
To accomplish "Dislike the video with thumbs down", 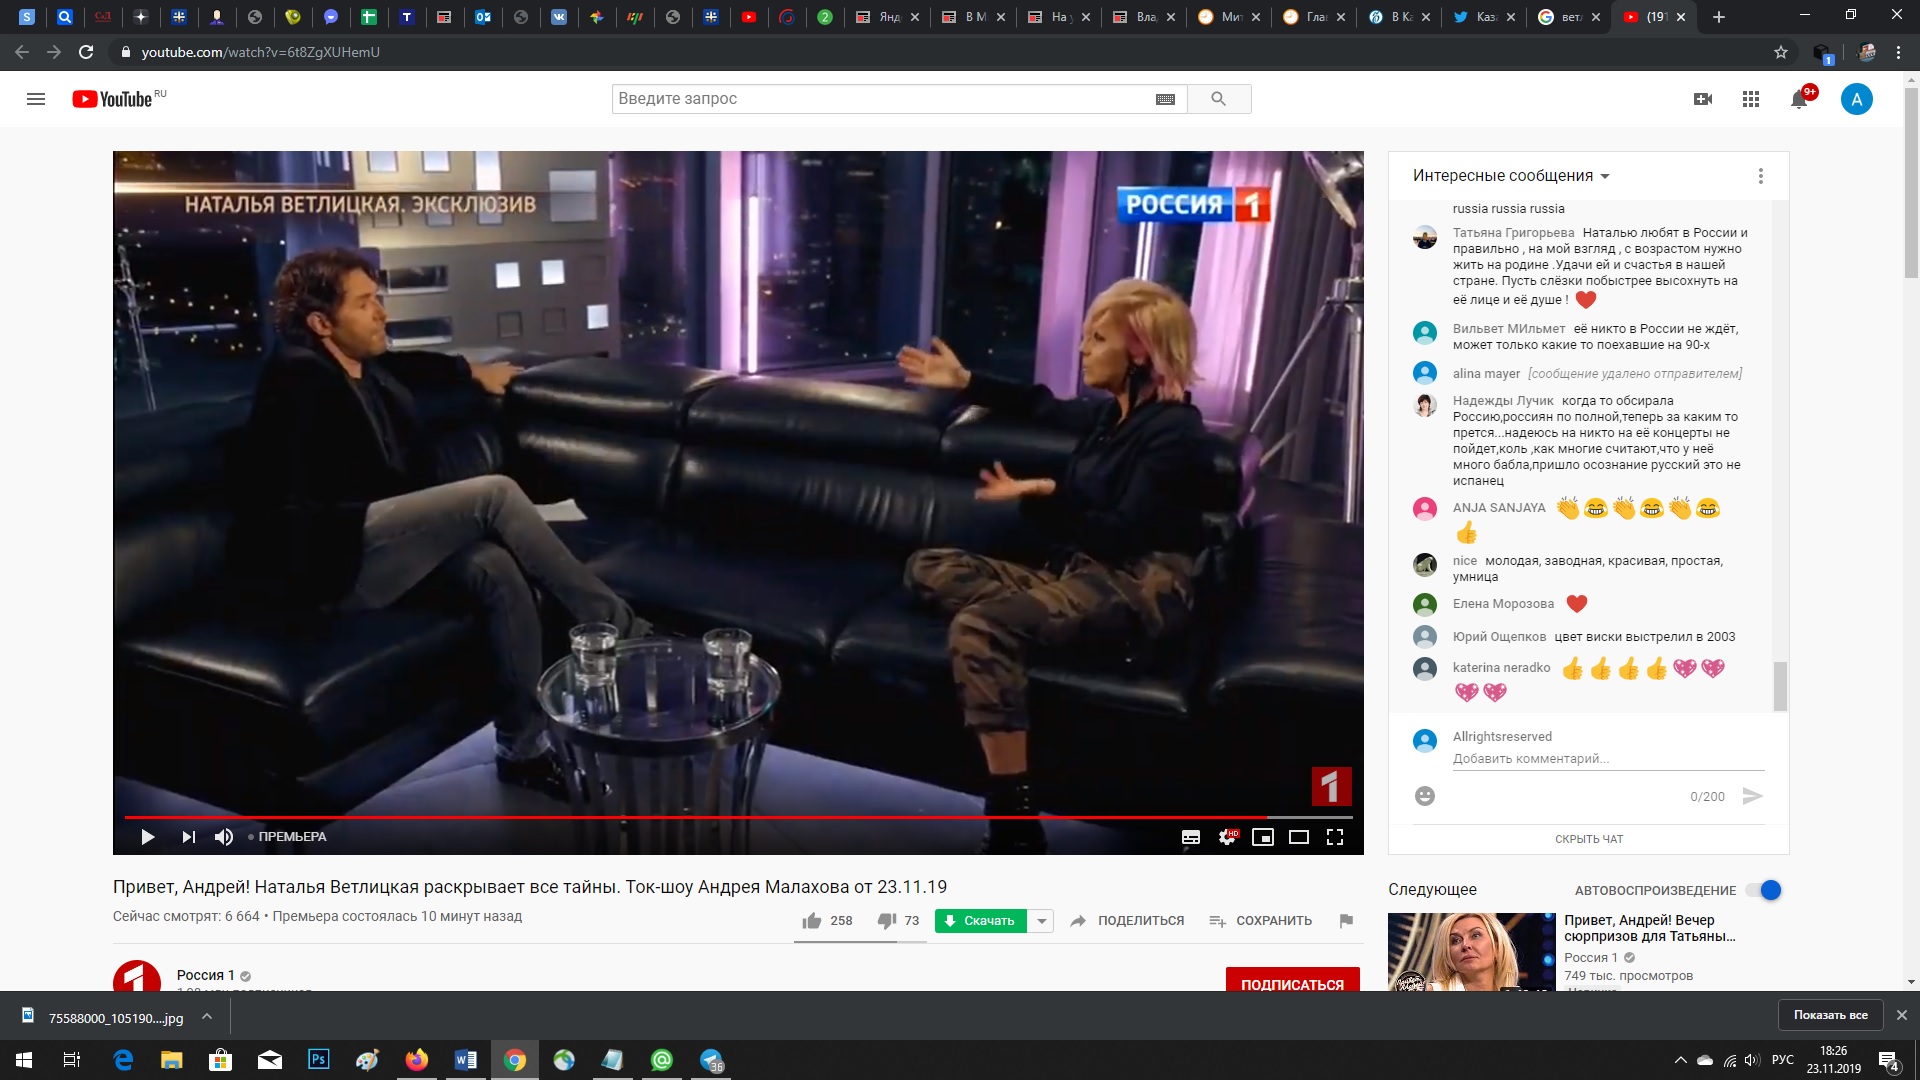I will pyautogui.click(x=887, y=920).
